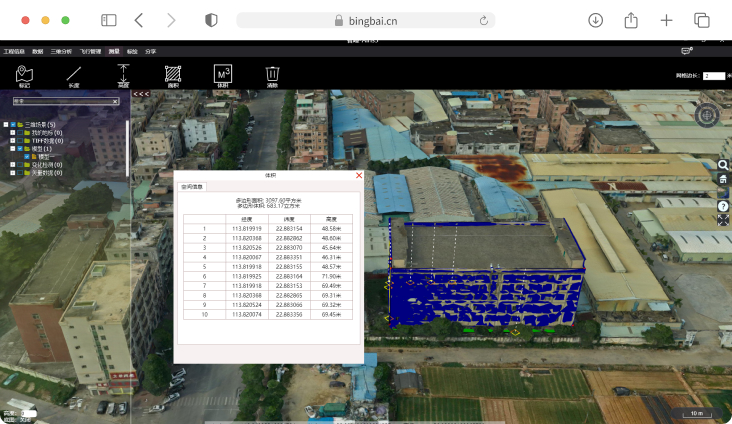The height and width of the screenshot is (424, 732).
Task: Check the TIFF layer checkbox
Action: (x=21, y=141)
